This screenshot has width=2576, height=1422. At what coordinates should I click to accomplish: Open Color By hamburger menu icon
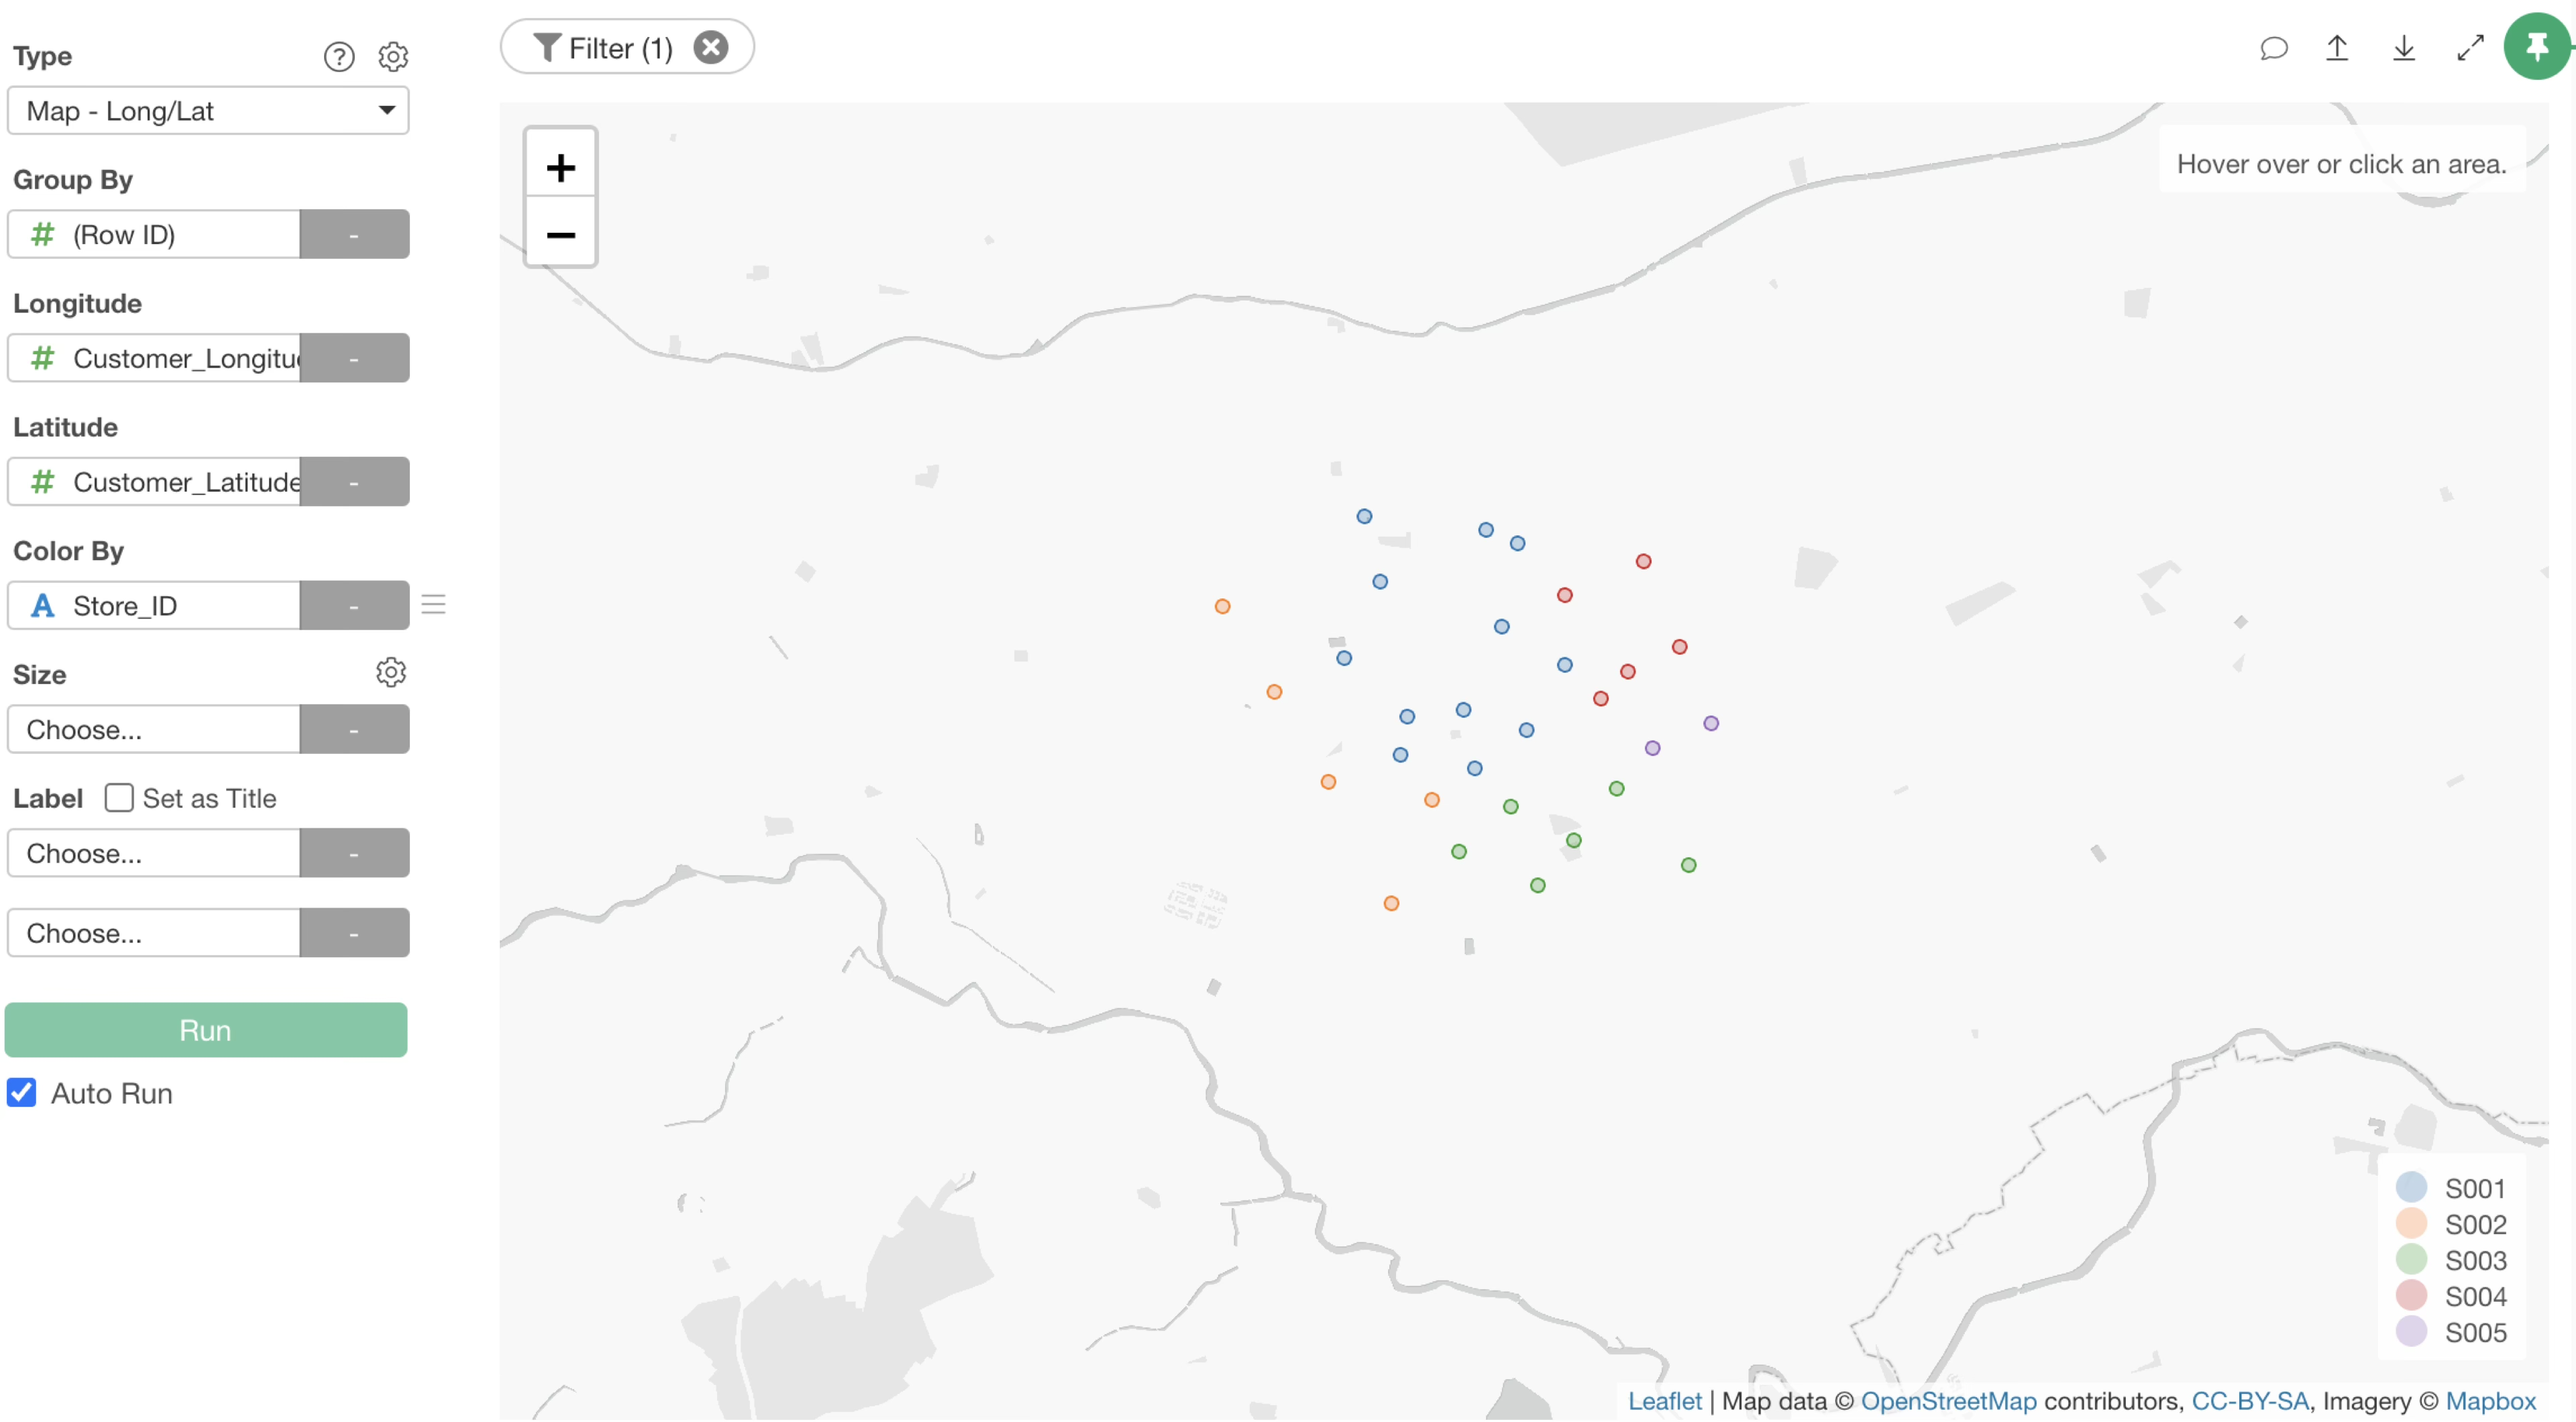pyautogui.click(x=433, y=605)
